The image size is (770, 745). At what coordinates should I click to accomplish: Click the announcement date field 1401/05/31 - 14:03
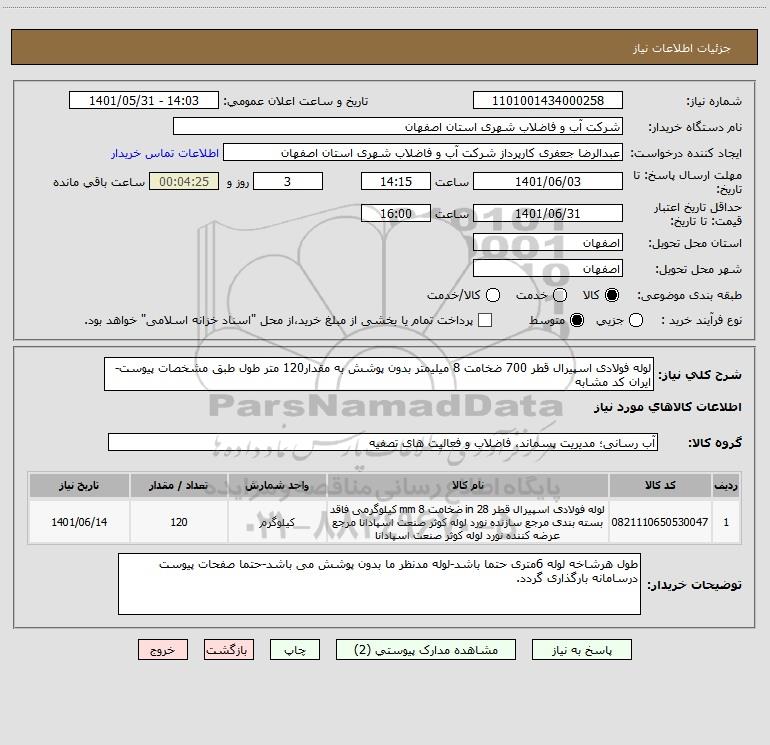pos(144,101)
